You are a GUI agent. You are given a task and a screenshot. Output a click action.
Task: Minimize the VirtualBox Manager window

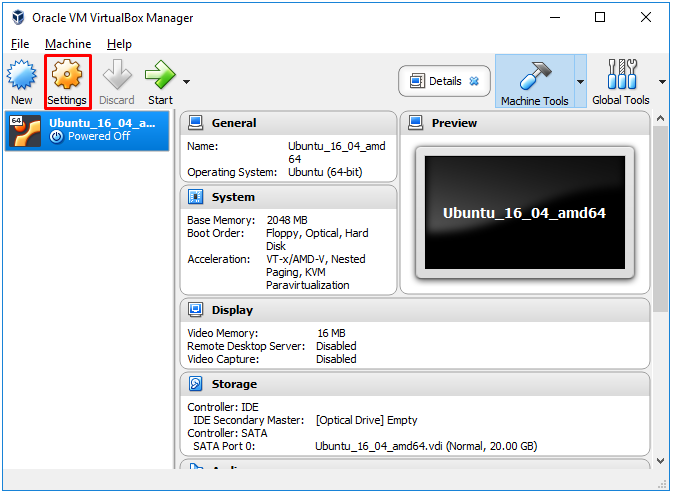pos(555,18)
